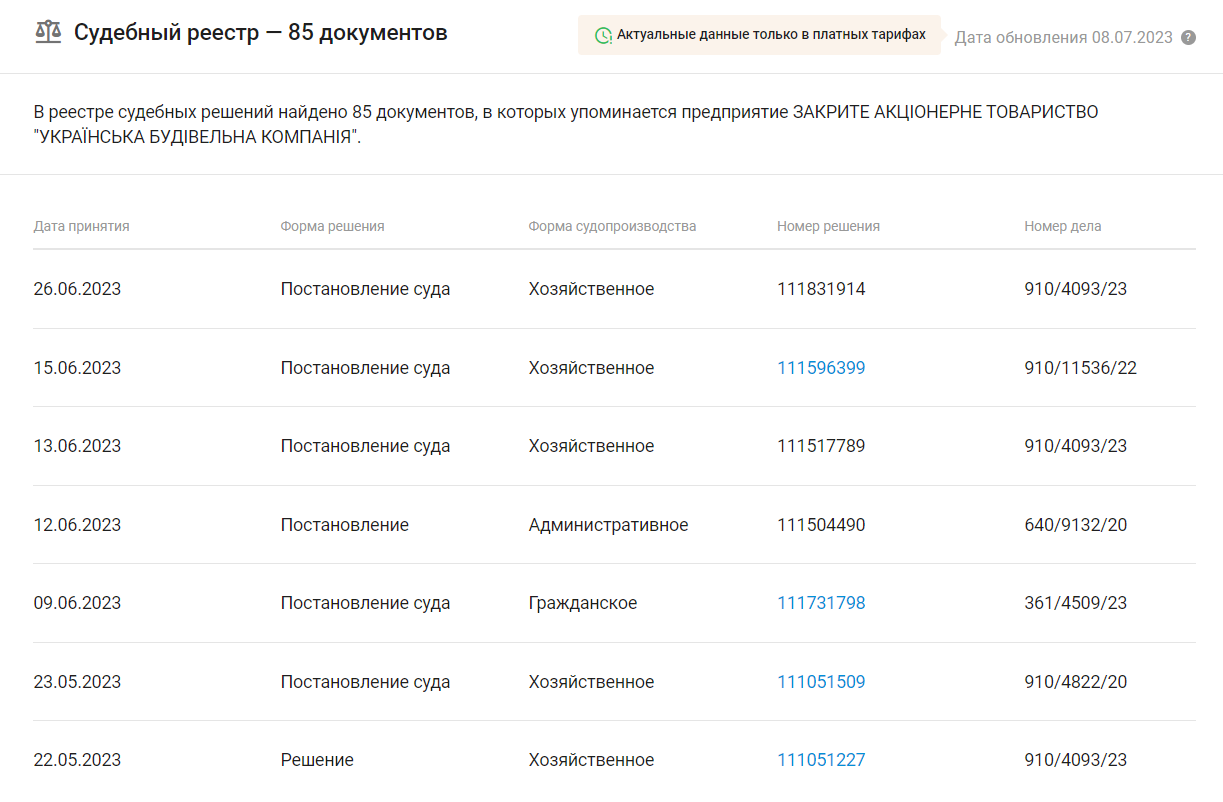Open decision link 111051509

[821, 682]
